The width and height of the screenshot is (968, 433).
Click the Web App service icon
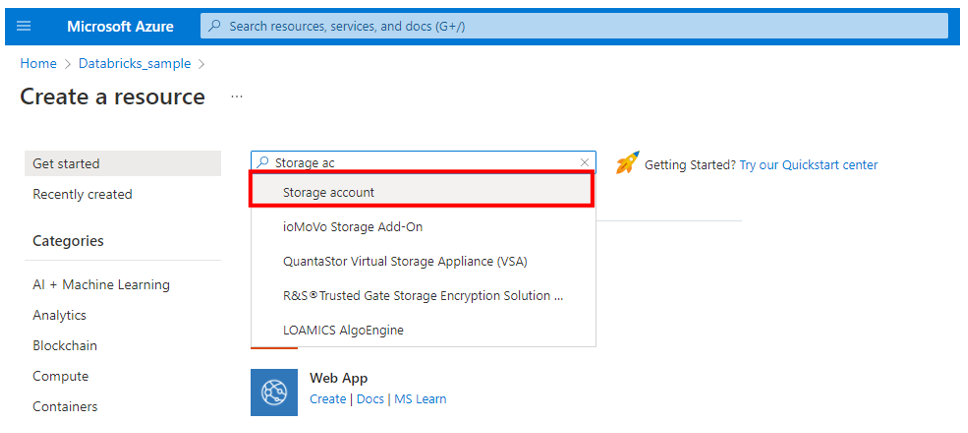tap(274, 392)
